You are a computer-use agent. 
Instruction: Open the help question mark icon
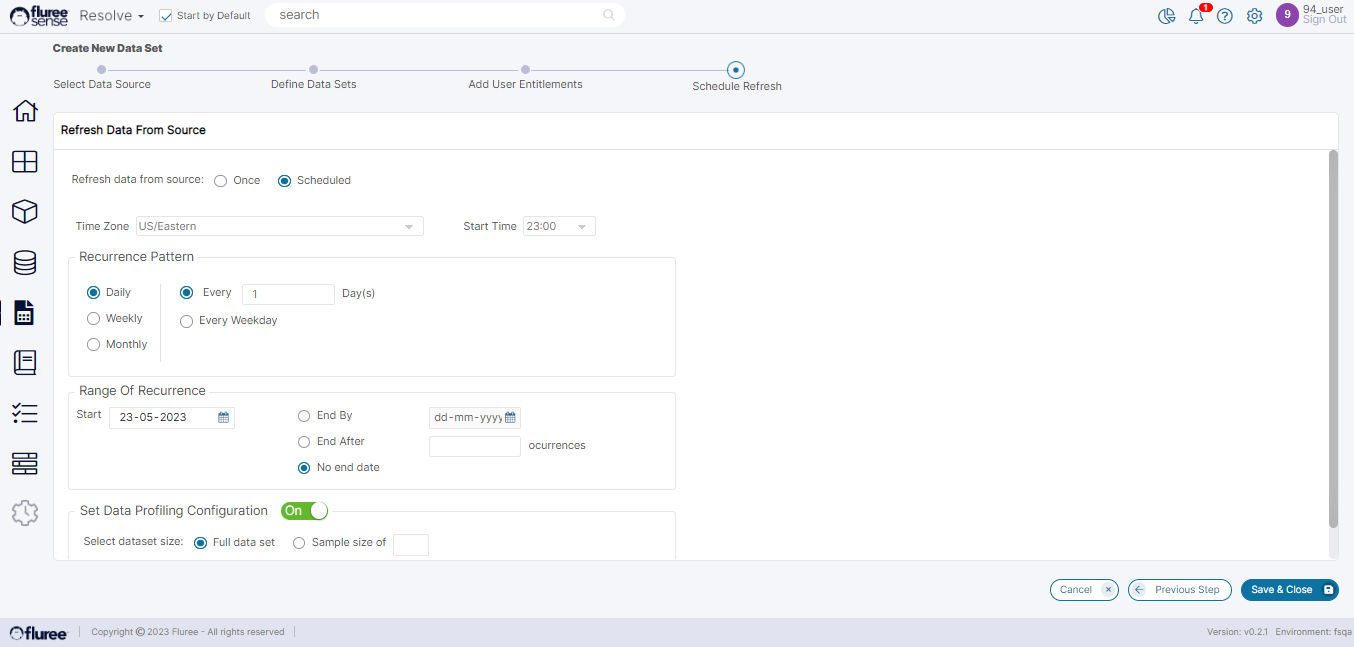click(x=1224, y=16)
